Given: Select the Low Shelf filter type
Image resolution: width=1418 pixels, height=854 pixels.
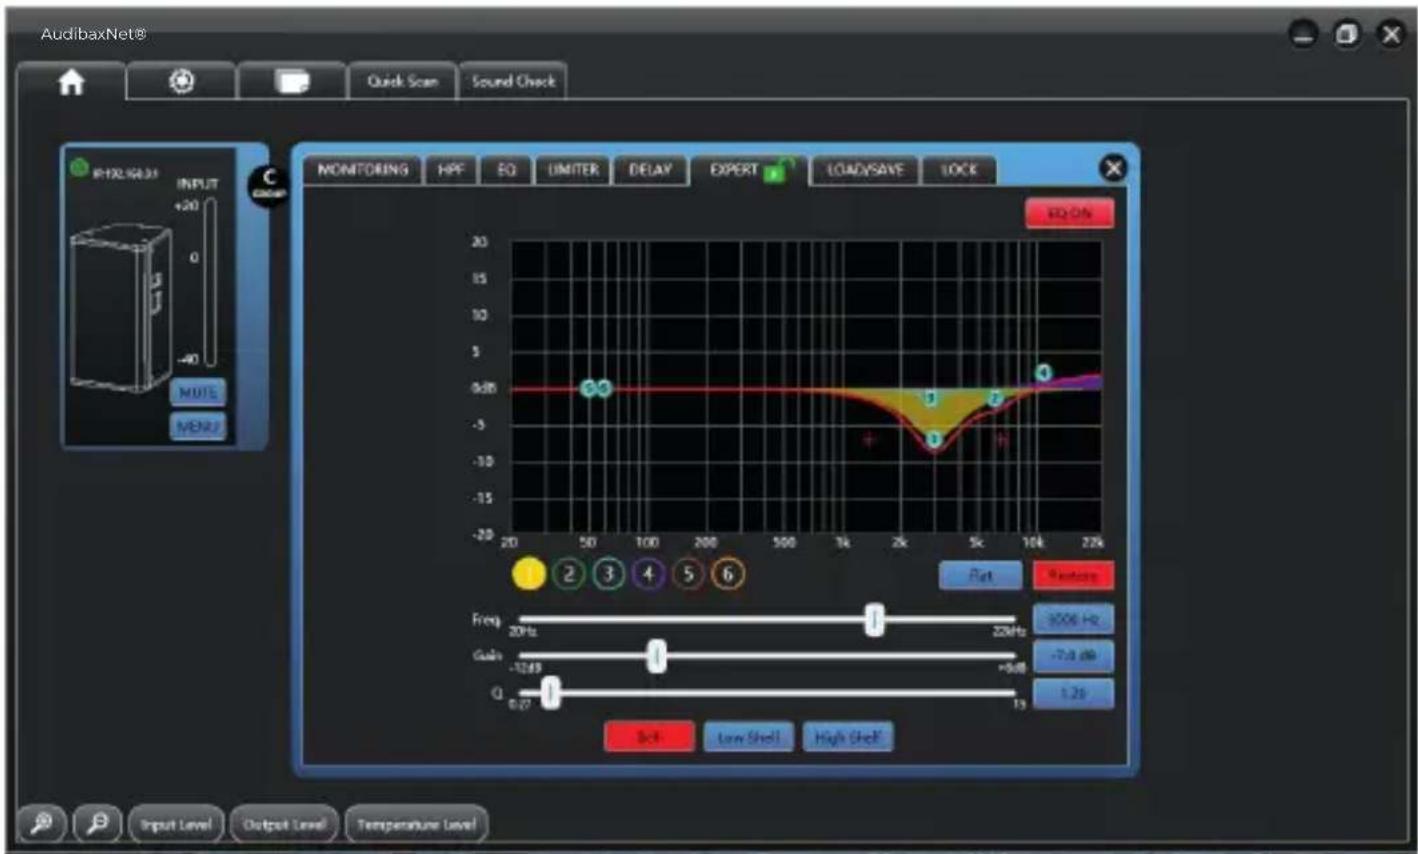Looking at the screenshot, I should tap(748, 737).
